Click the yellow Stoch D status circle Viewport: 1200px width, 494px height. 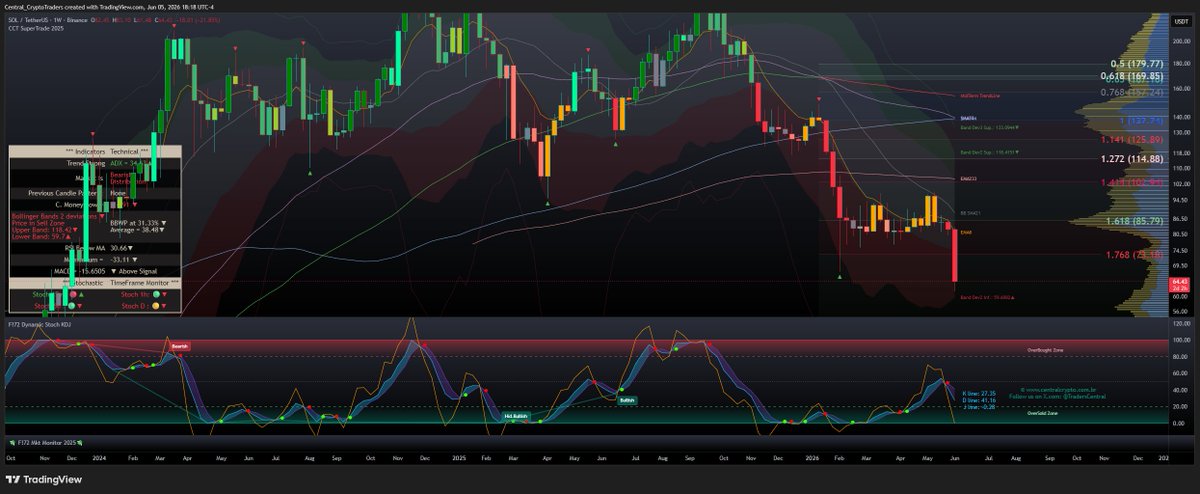(156, 306)
